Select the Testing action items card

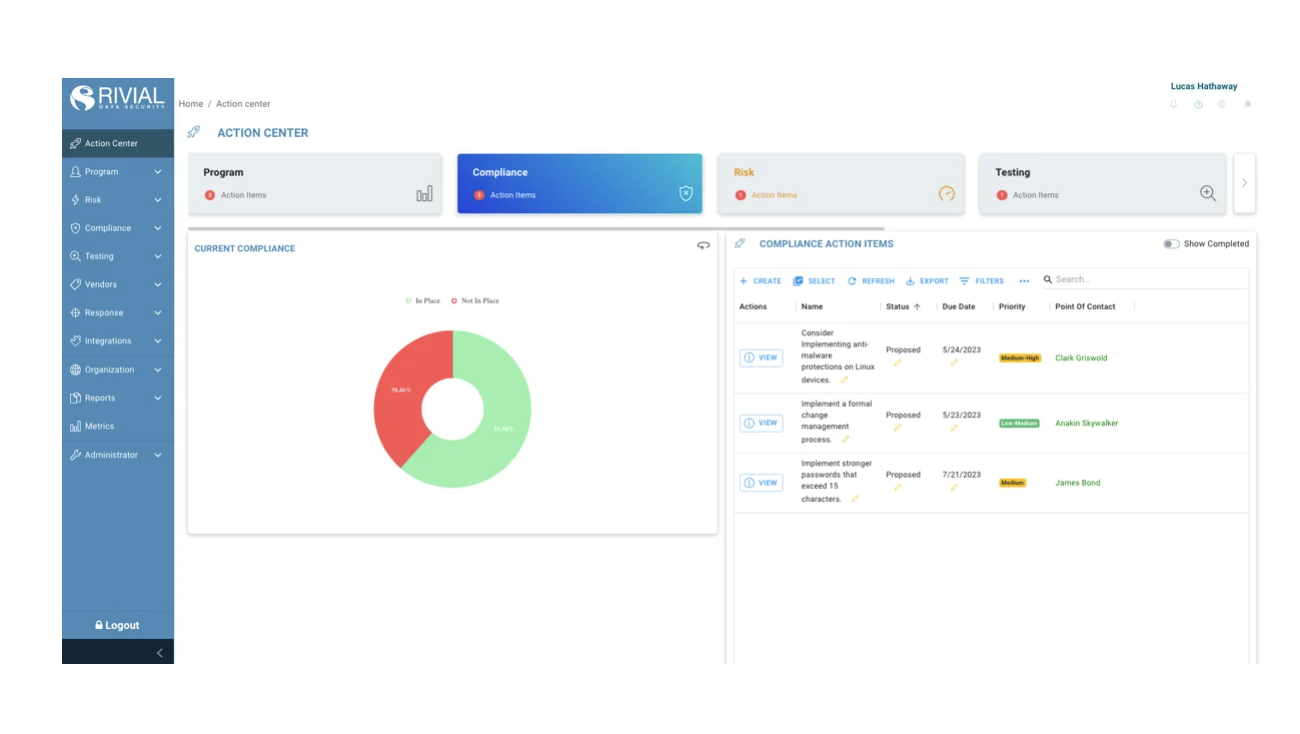click(x=1102, y=183)
